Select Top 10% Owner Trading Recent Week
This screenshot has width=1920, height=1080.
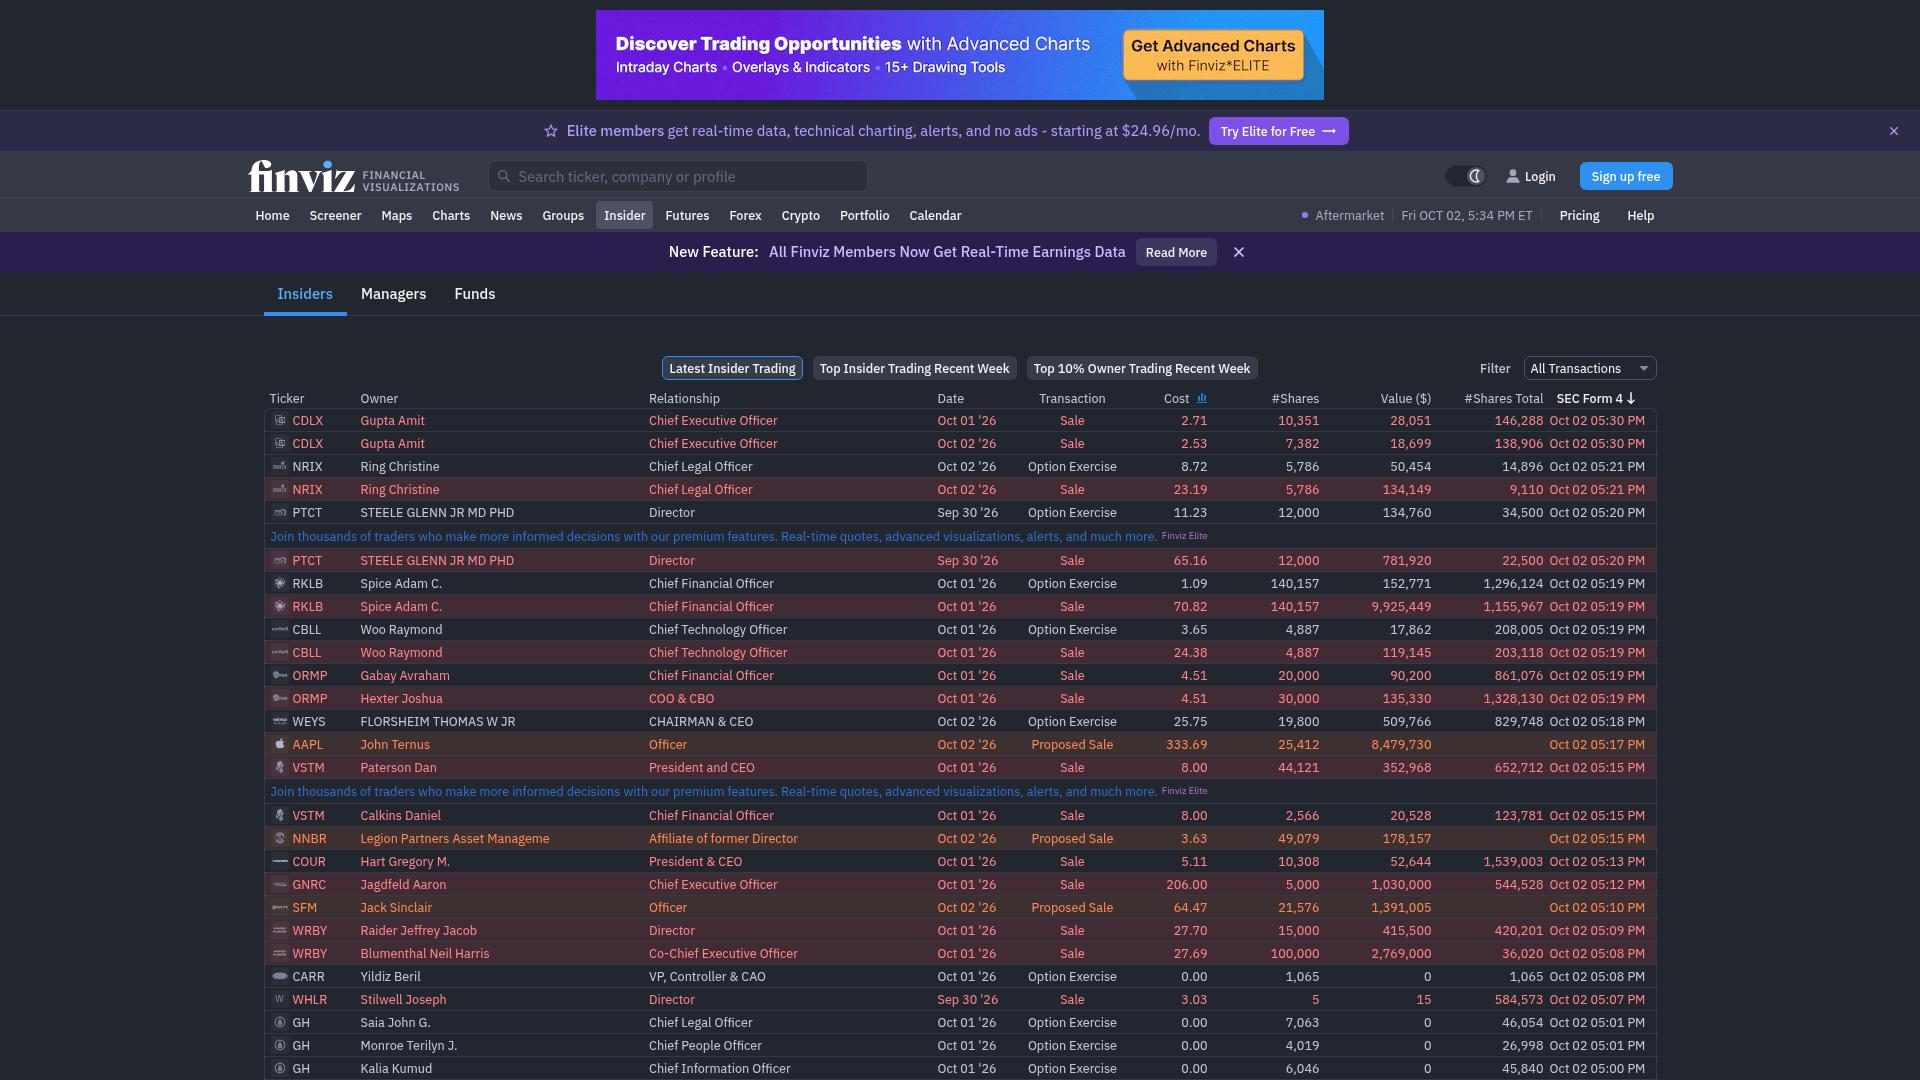click(x=1141, y=368)
